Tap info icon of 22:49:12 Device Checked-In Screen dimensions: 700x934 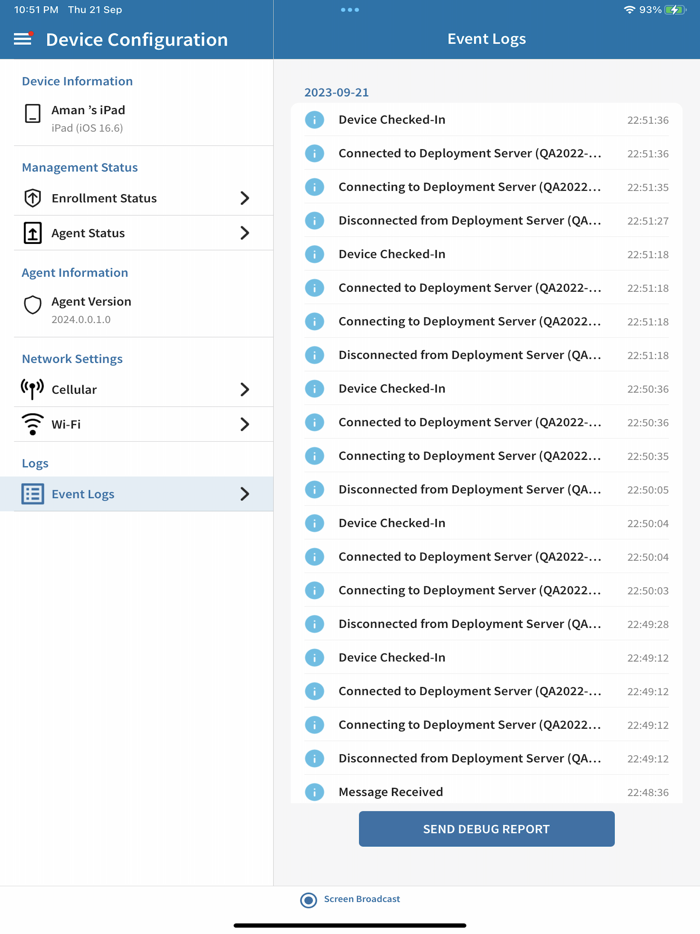pyautogui.click(x=315, y=658)
